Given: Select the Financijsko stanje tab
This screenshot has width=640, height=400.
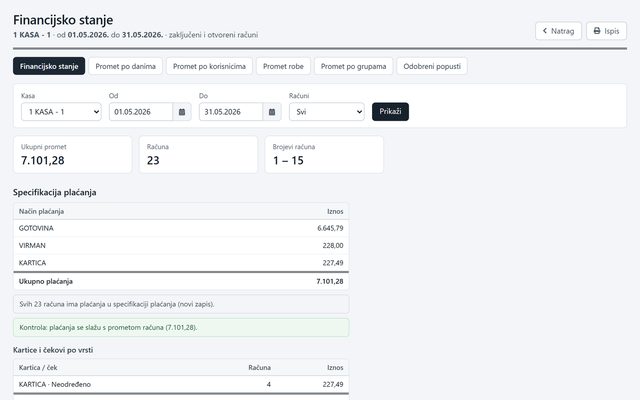Looking at the screenshot, I should click(49, 66).
